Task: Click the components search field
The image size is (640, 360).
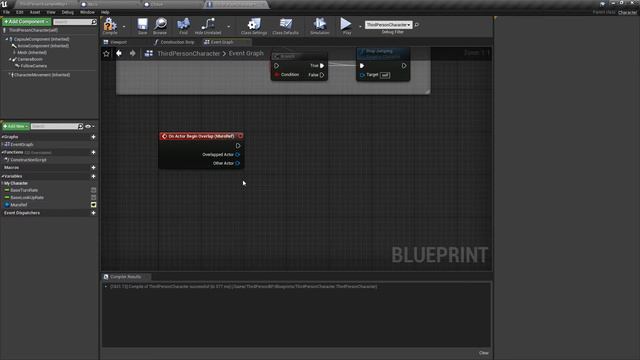Action: tap(75, 22)
